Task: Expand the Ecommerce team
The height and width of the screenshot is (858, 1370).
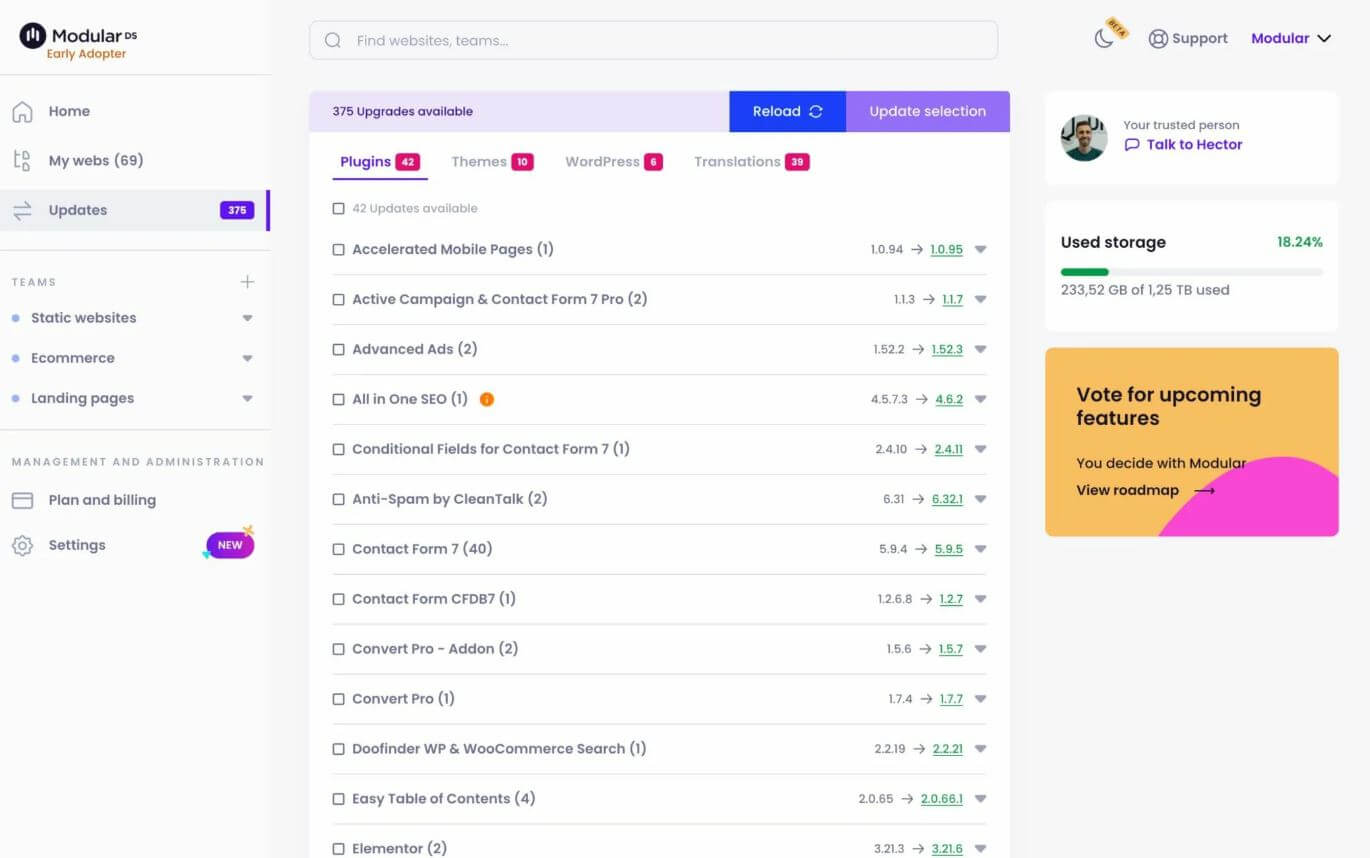Action: point(247,358)
